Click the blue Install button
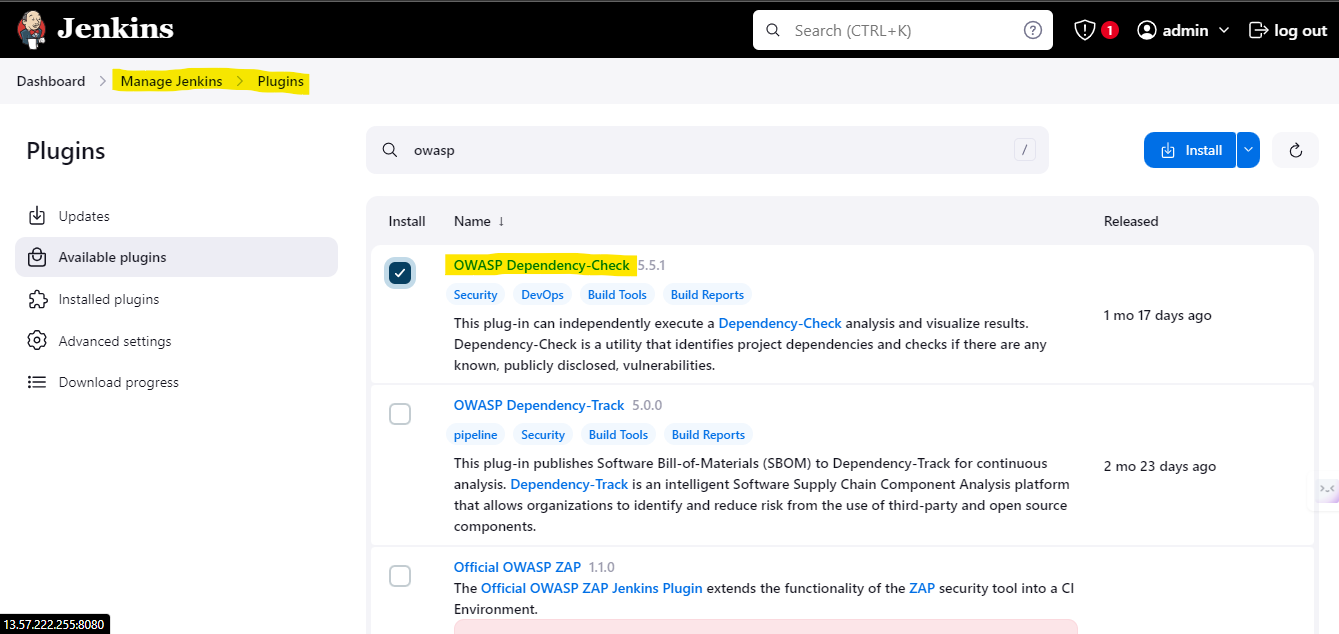The height and width of the screenshot is (634, 1339). pyautogui.click(x=1190, y=150)
